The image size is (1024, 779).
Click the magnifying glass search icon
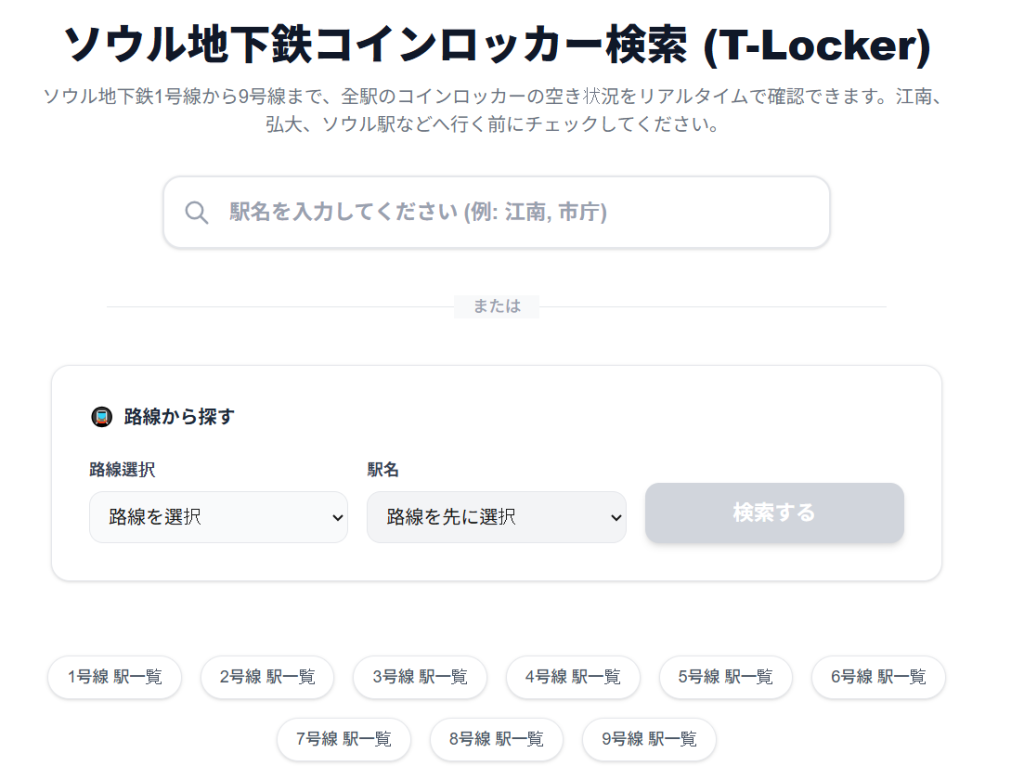196,211
